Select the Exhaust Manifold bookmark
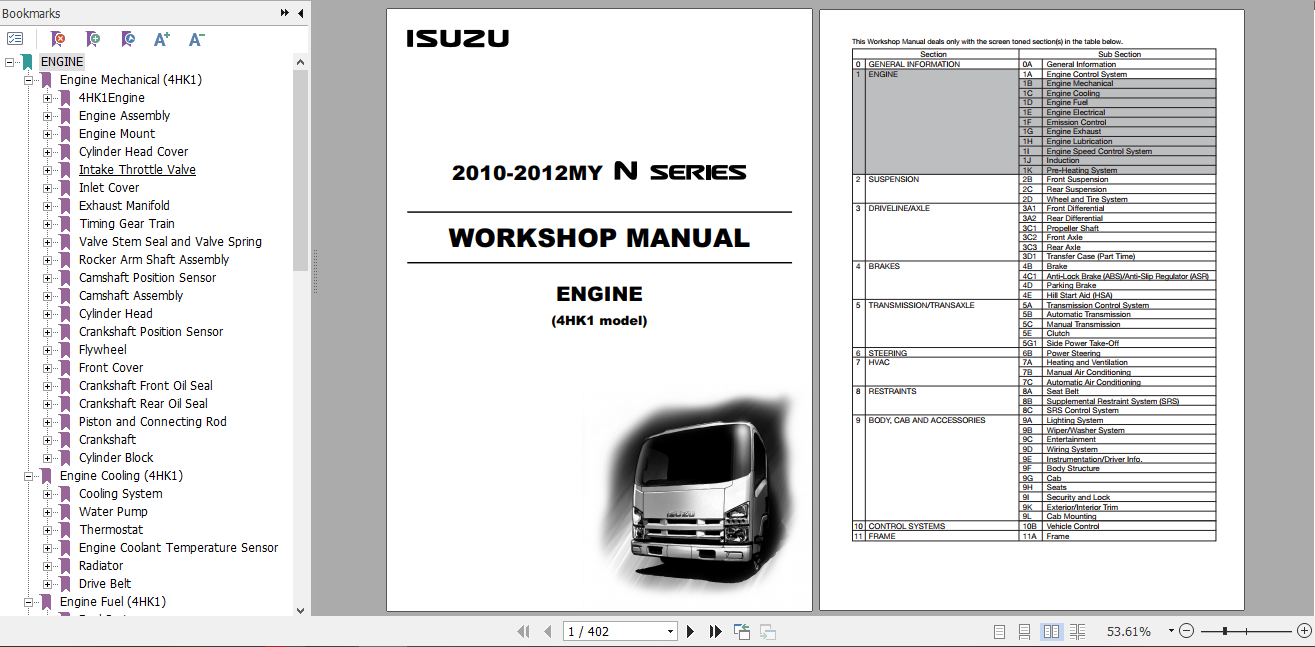Viewport: 1315px width, 647px height. pos(125,206)
